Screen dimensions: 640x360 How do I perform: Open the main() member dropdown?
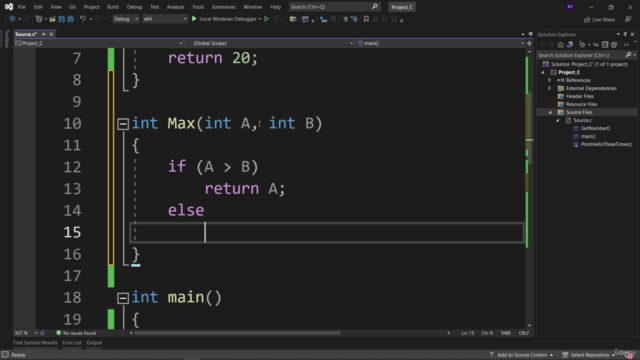440,43
